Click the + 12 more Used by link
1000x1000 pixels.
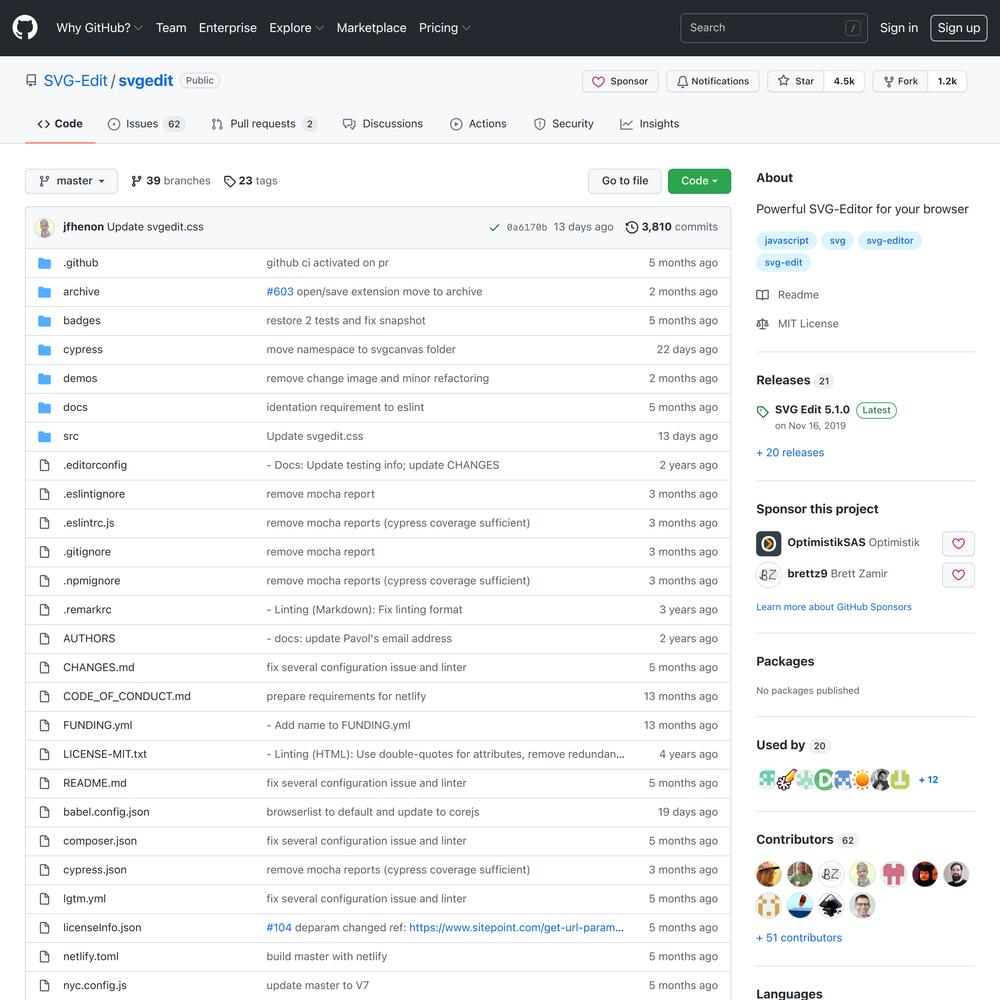click(928, 779)
